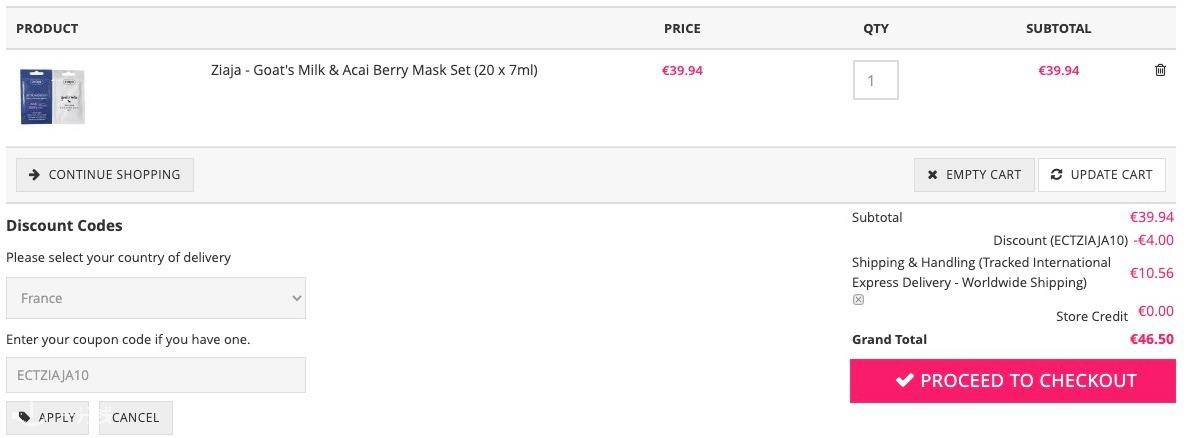Image resolution: width=1188 pixels, height=438 pixels.
Task: Click the x icon on Empty Cart
Action: (x=933, y=175)
